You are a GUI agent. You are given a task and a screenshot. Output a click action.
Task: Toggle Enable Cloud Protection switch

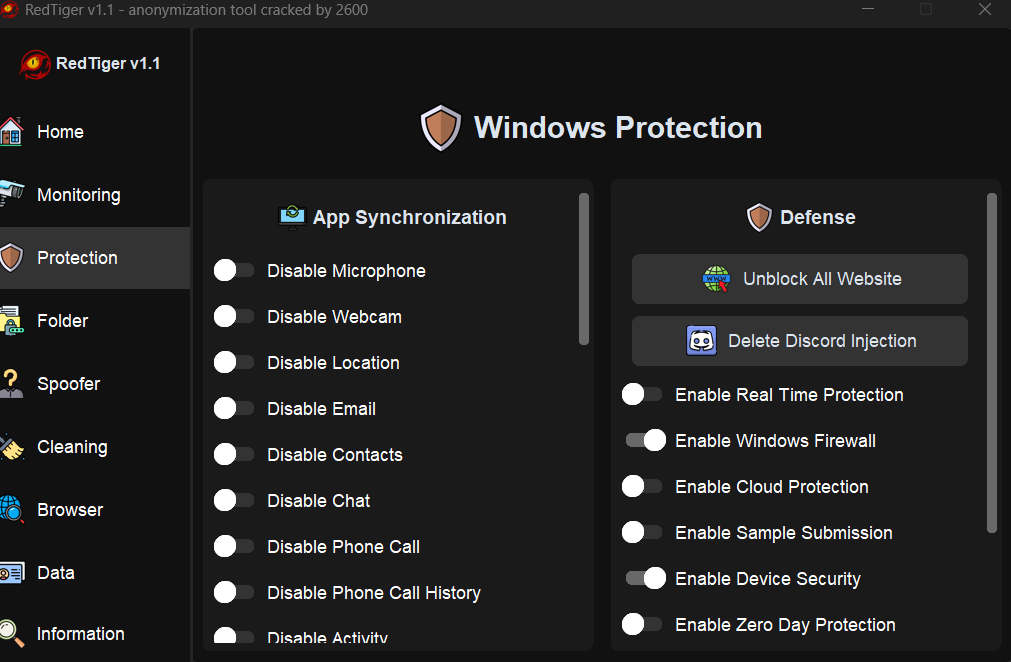tap(642, 486)
